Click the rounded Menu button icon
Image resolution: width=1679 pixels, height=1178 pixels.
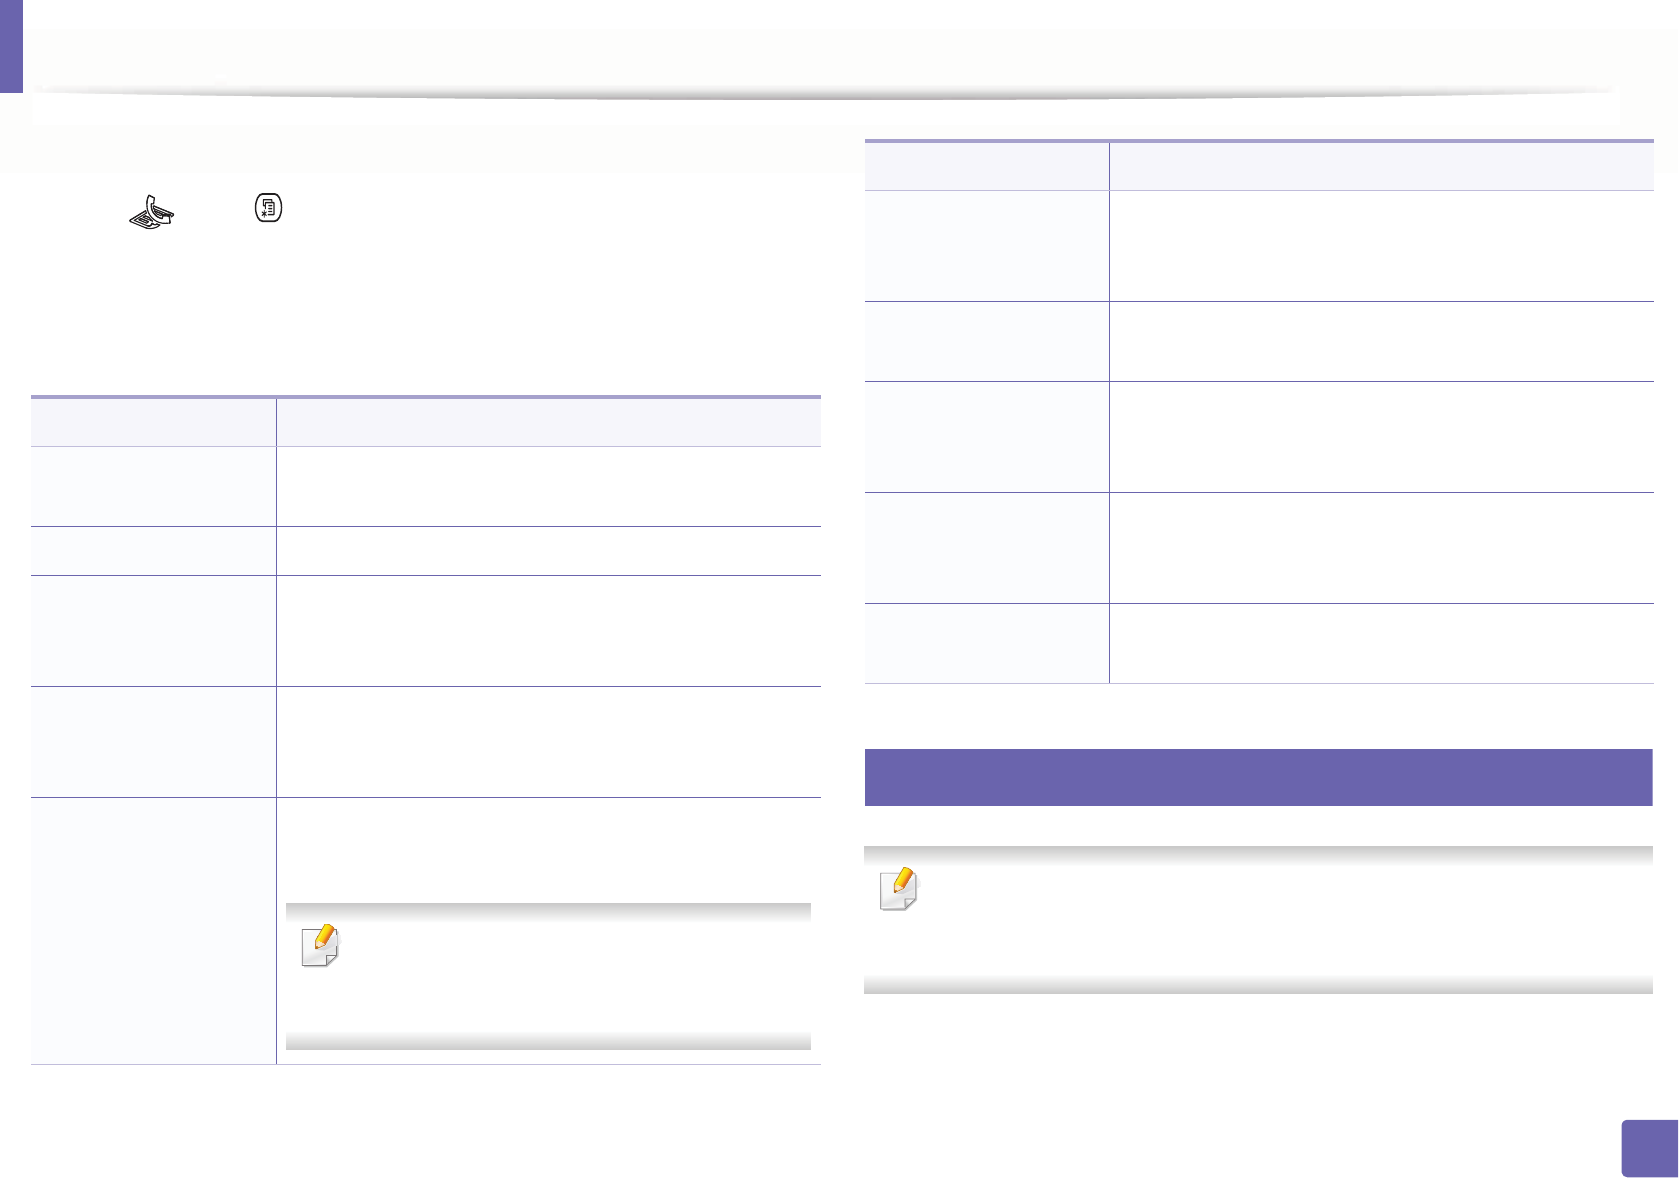(x=269, y=208)
